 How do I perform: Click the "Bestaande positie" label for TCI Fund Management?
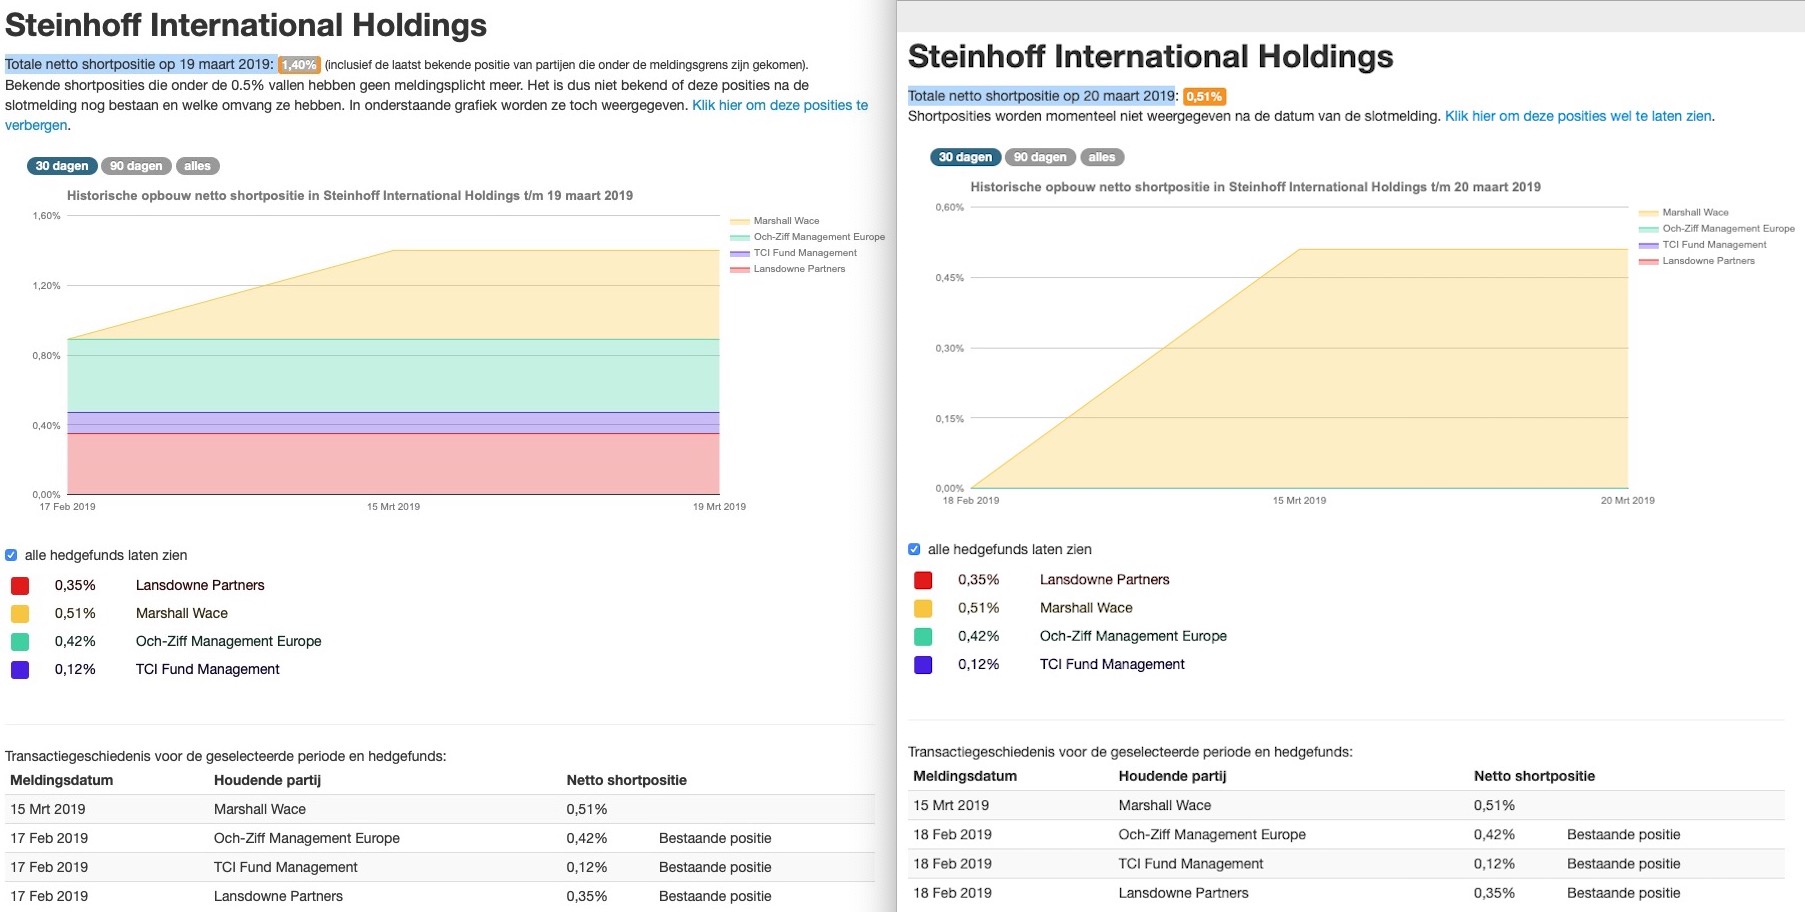tap(714, 866)
